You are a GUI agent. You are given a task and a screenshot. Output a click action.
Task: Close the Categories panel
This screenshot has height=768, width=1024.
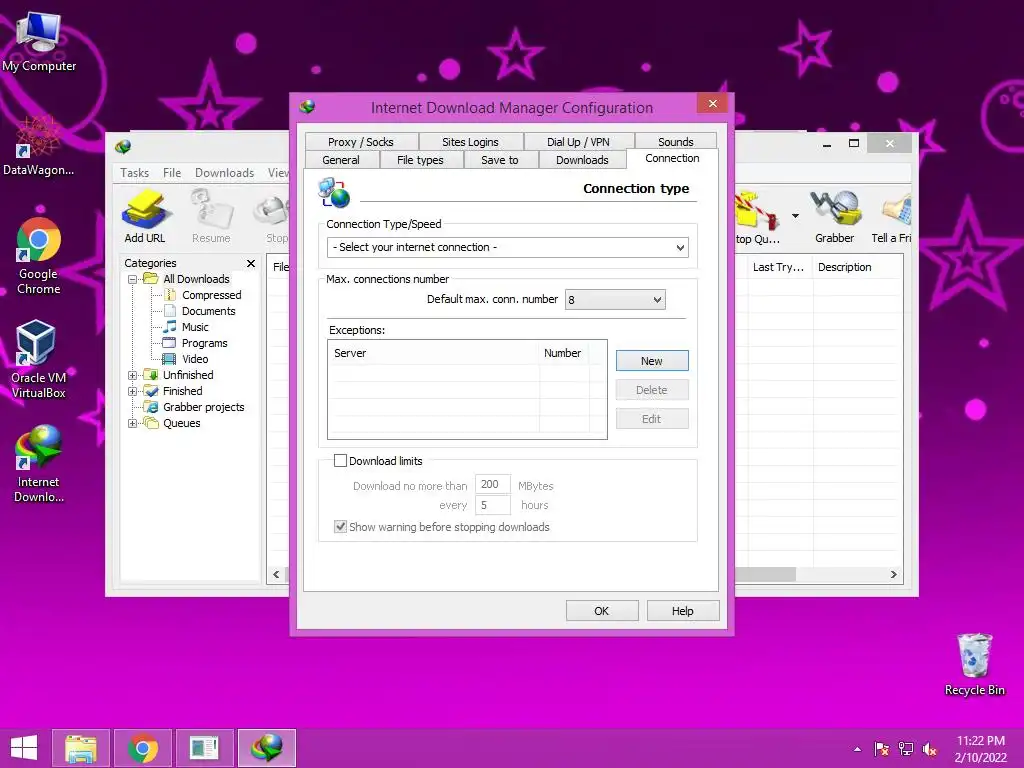point(251,263)
